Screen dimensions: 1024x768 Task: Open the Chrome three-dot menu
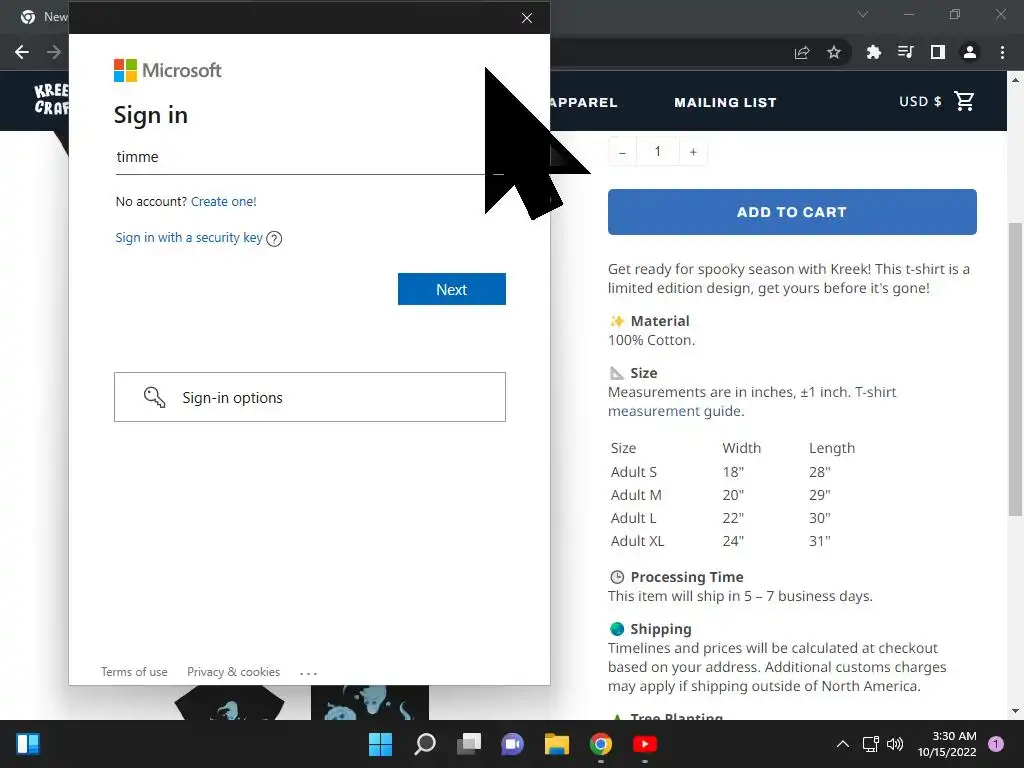pos(1002,52)
